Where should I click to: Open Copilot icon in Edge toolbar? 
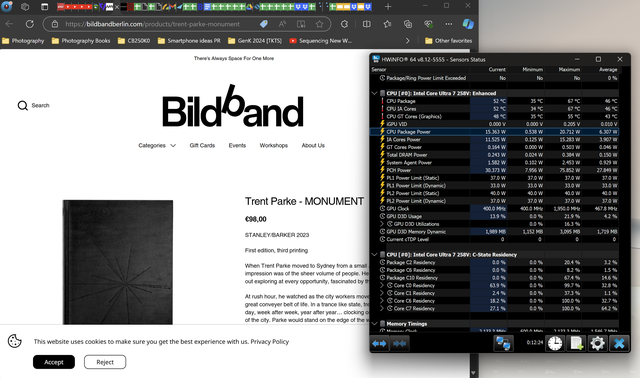pyautogui.click(x=468, y=24)
